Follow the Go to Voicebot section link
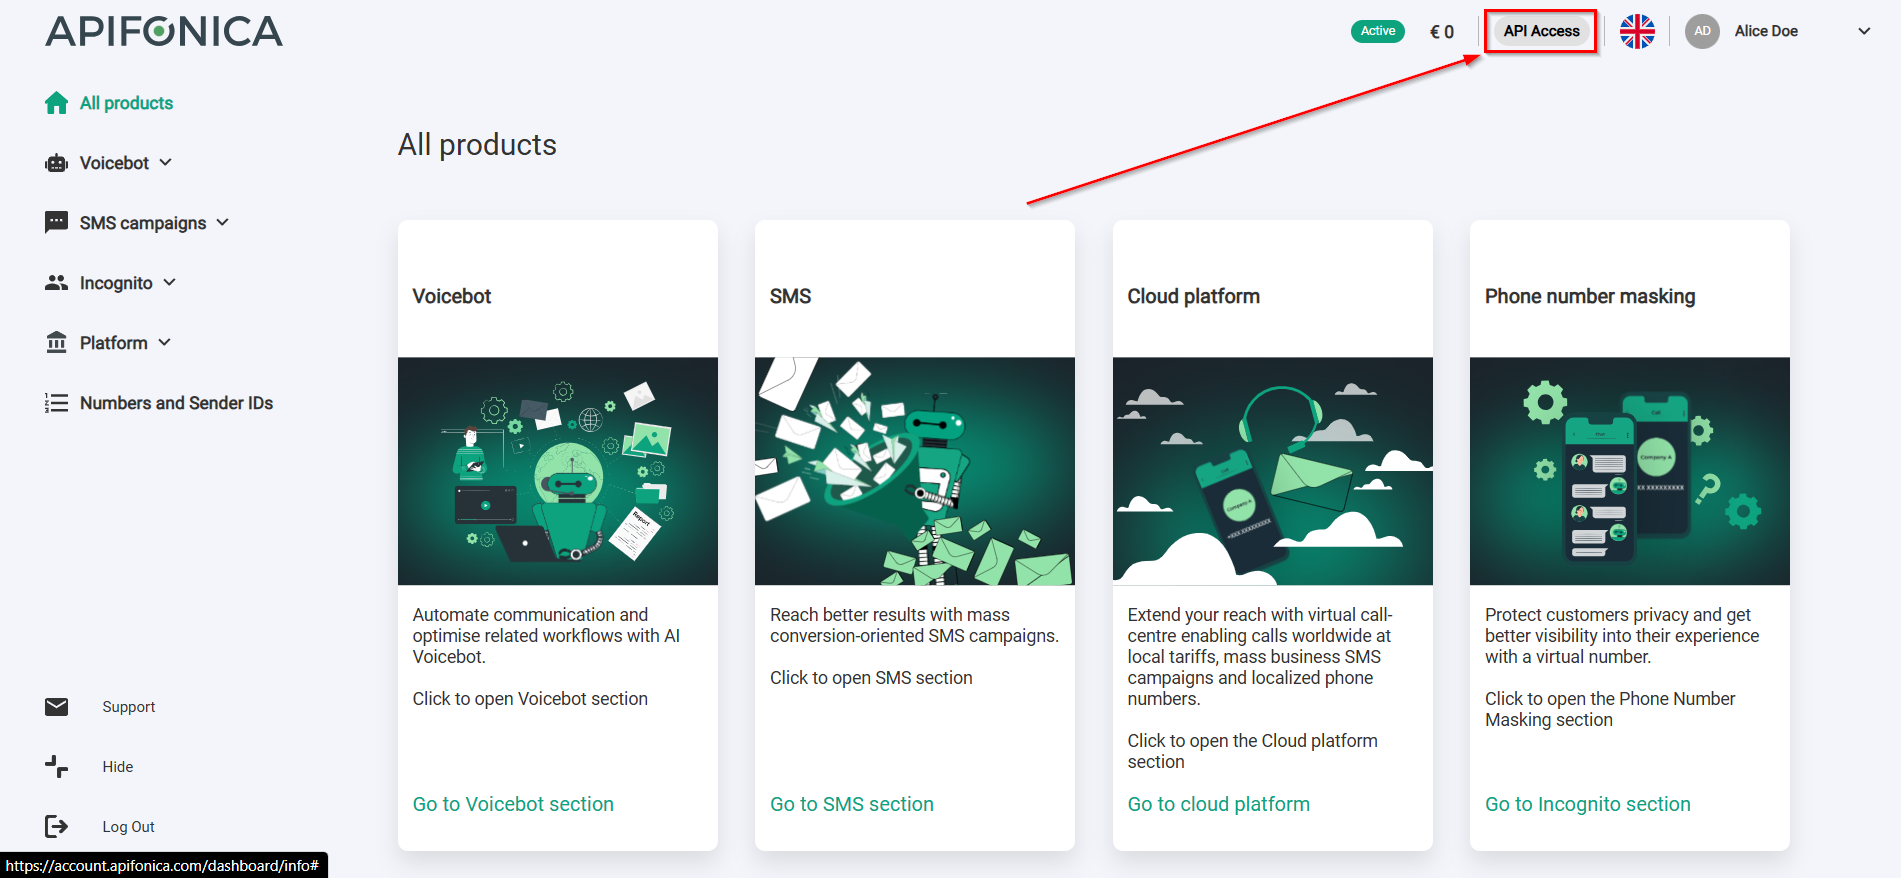Image resolution: width=1901 pixels, height=878 pixels. click(x=513, y=804)
